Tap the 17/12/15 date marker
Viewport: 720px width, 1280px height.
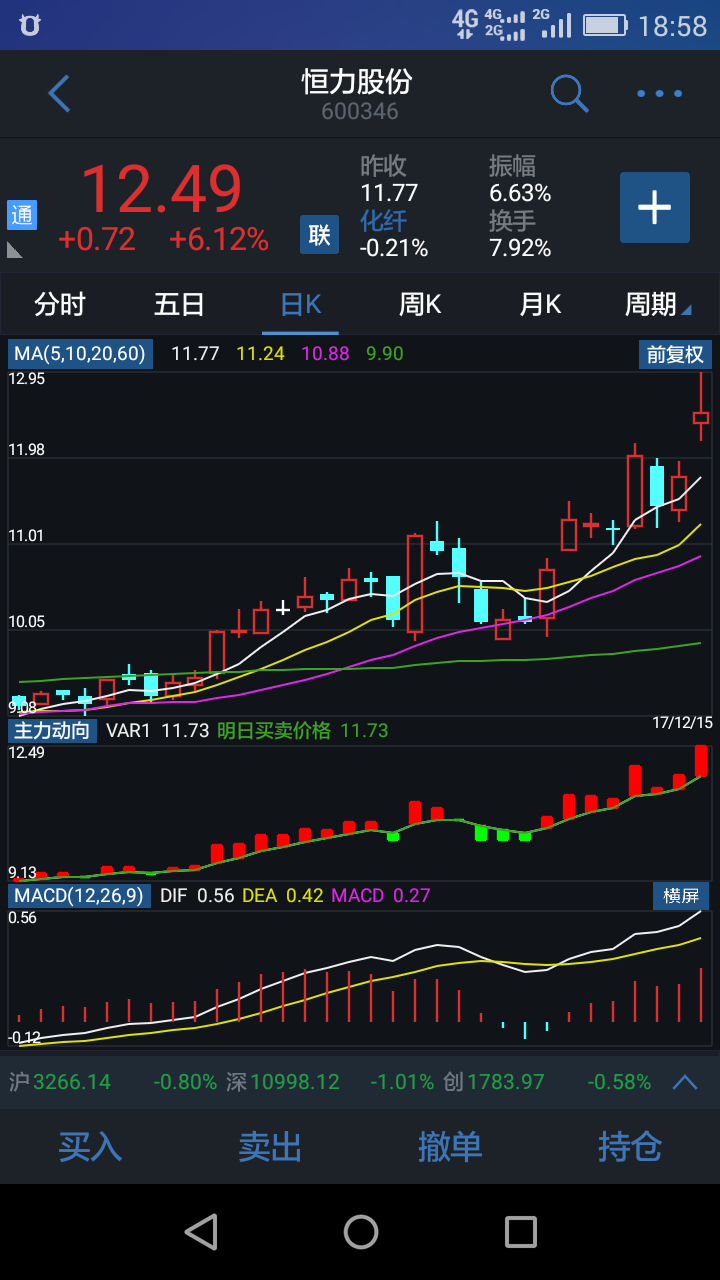click(x=682, y=722)
